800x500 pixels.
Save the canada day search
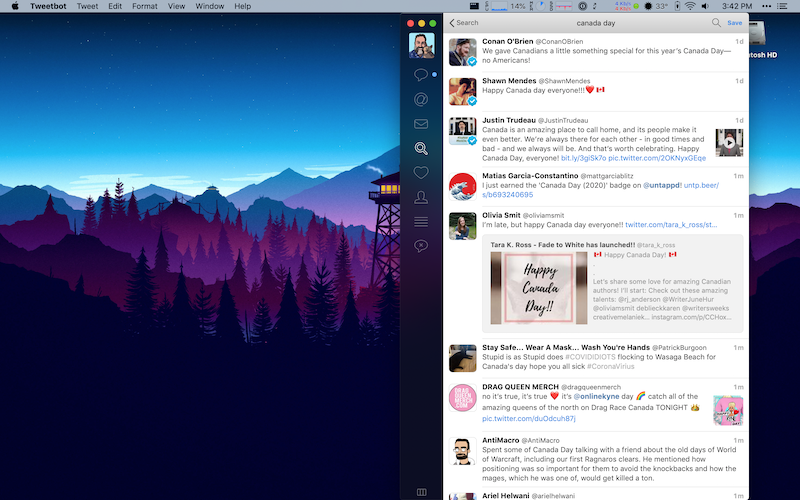tap(735, 22)
